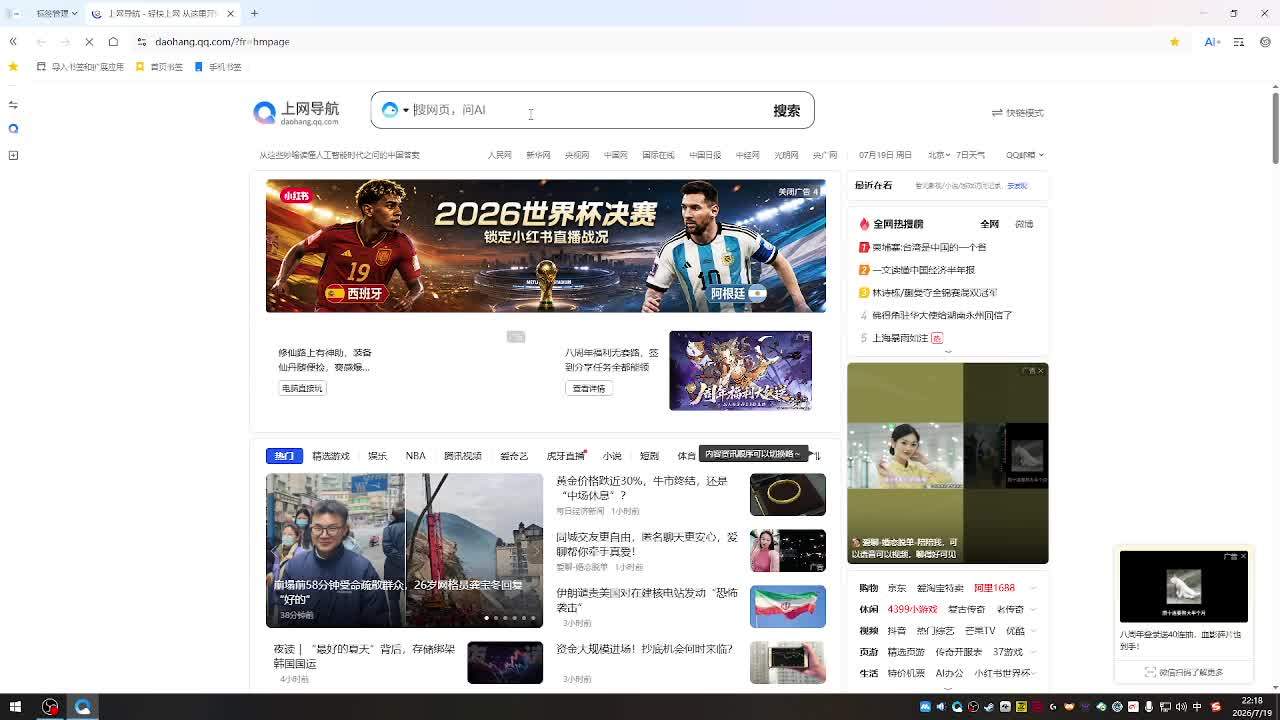
Task: Open 导入书签和扩展应用 bookmark
Action: [x=81, y=67]
